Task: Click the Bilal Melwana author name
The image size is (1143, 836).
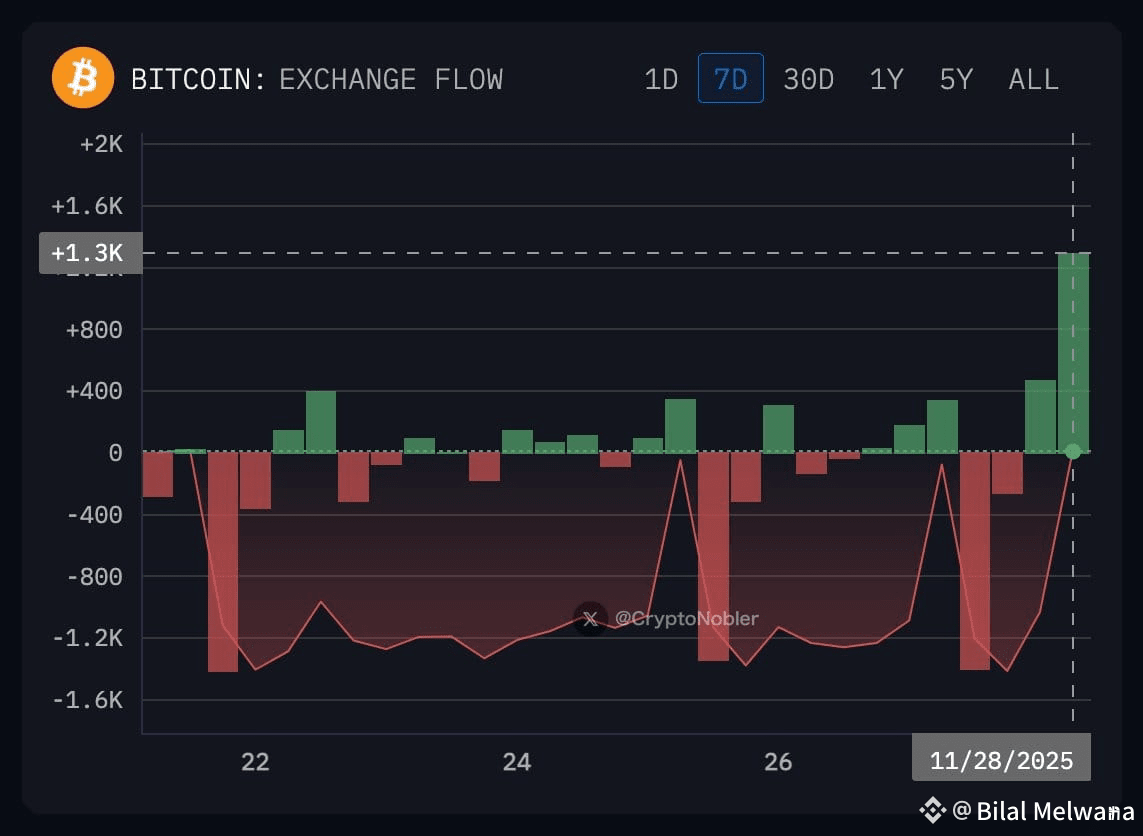Action: tap(1055, 810)
